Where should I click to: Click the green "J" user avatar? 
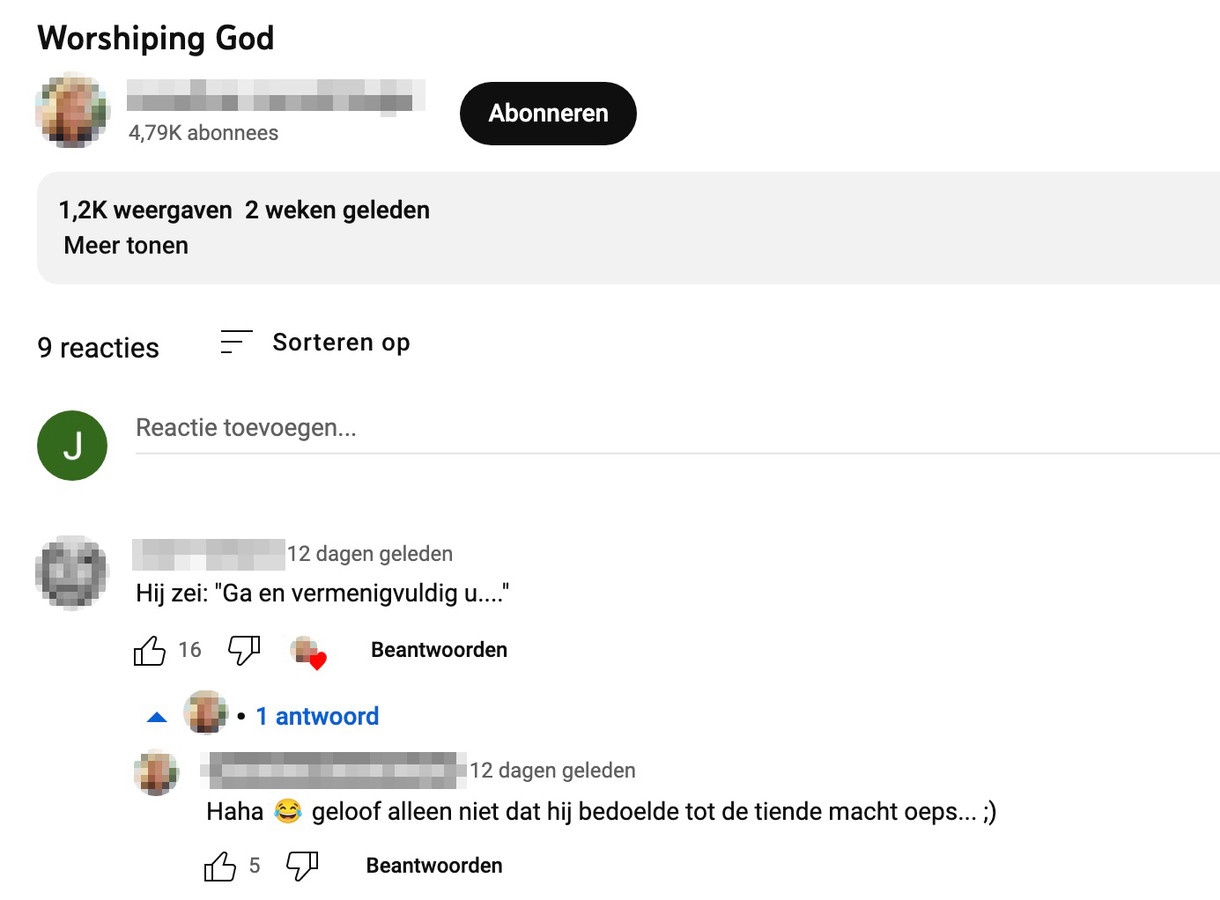point(71,444)
